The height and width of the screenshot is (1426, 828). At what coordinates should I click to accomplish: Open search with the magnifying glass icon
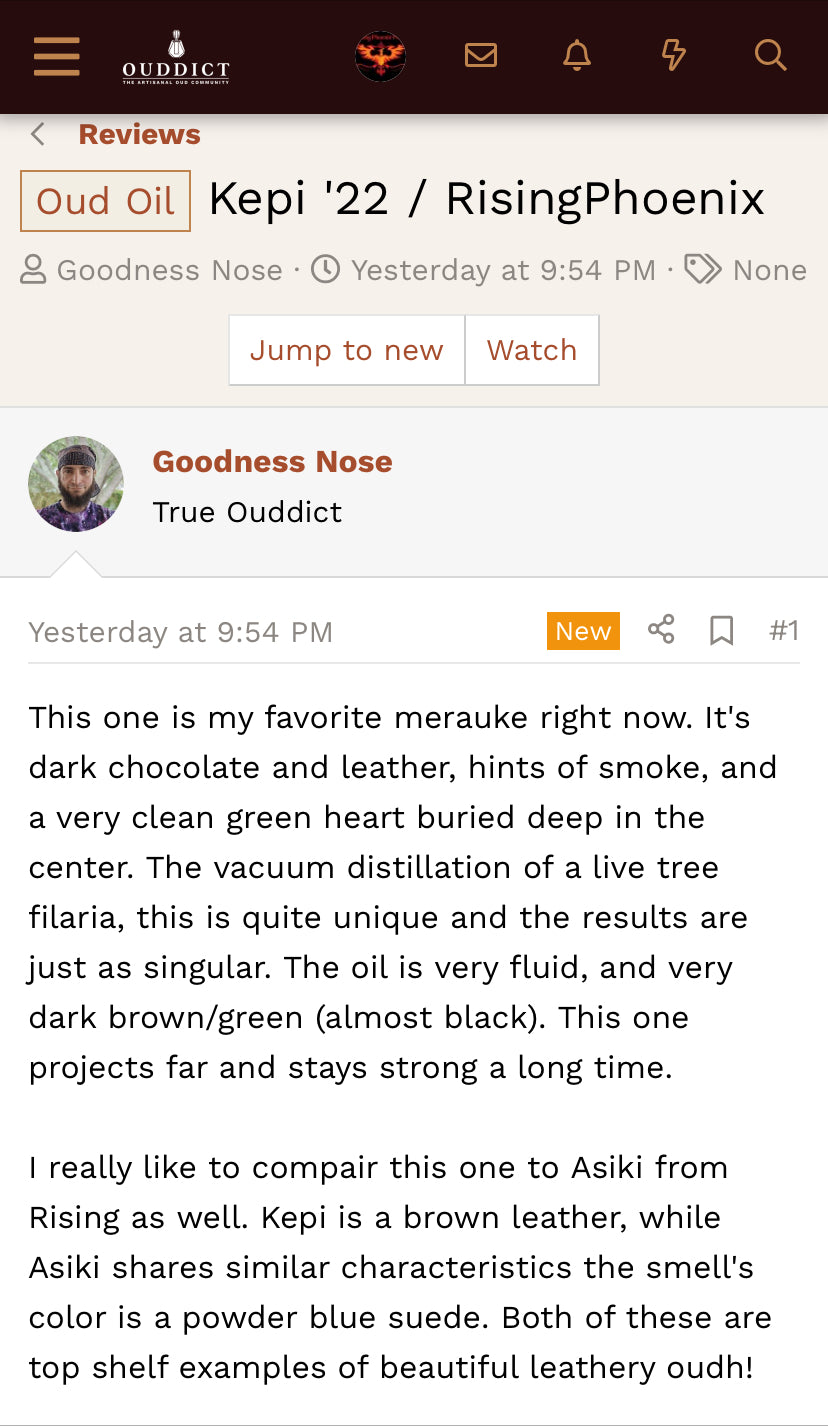(x=770, y=55)
